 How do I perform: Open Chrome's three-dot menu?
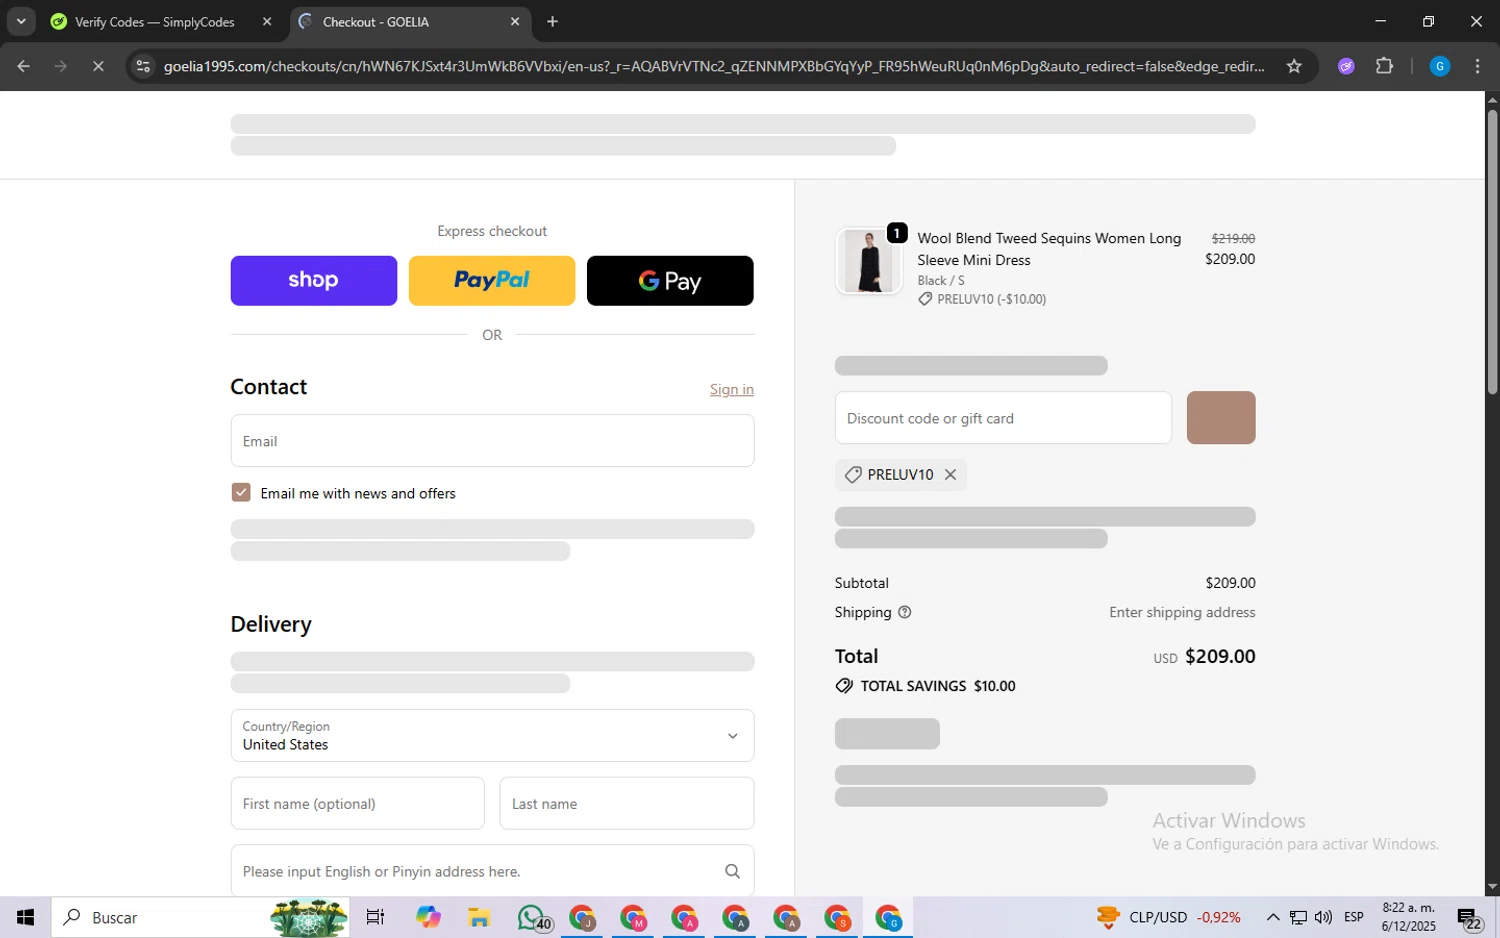pyautogui.click(x=1477, y=66)
